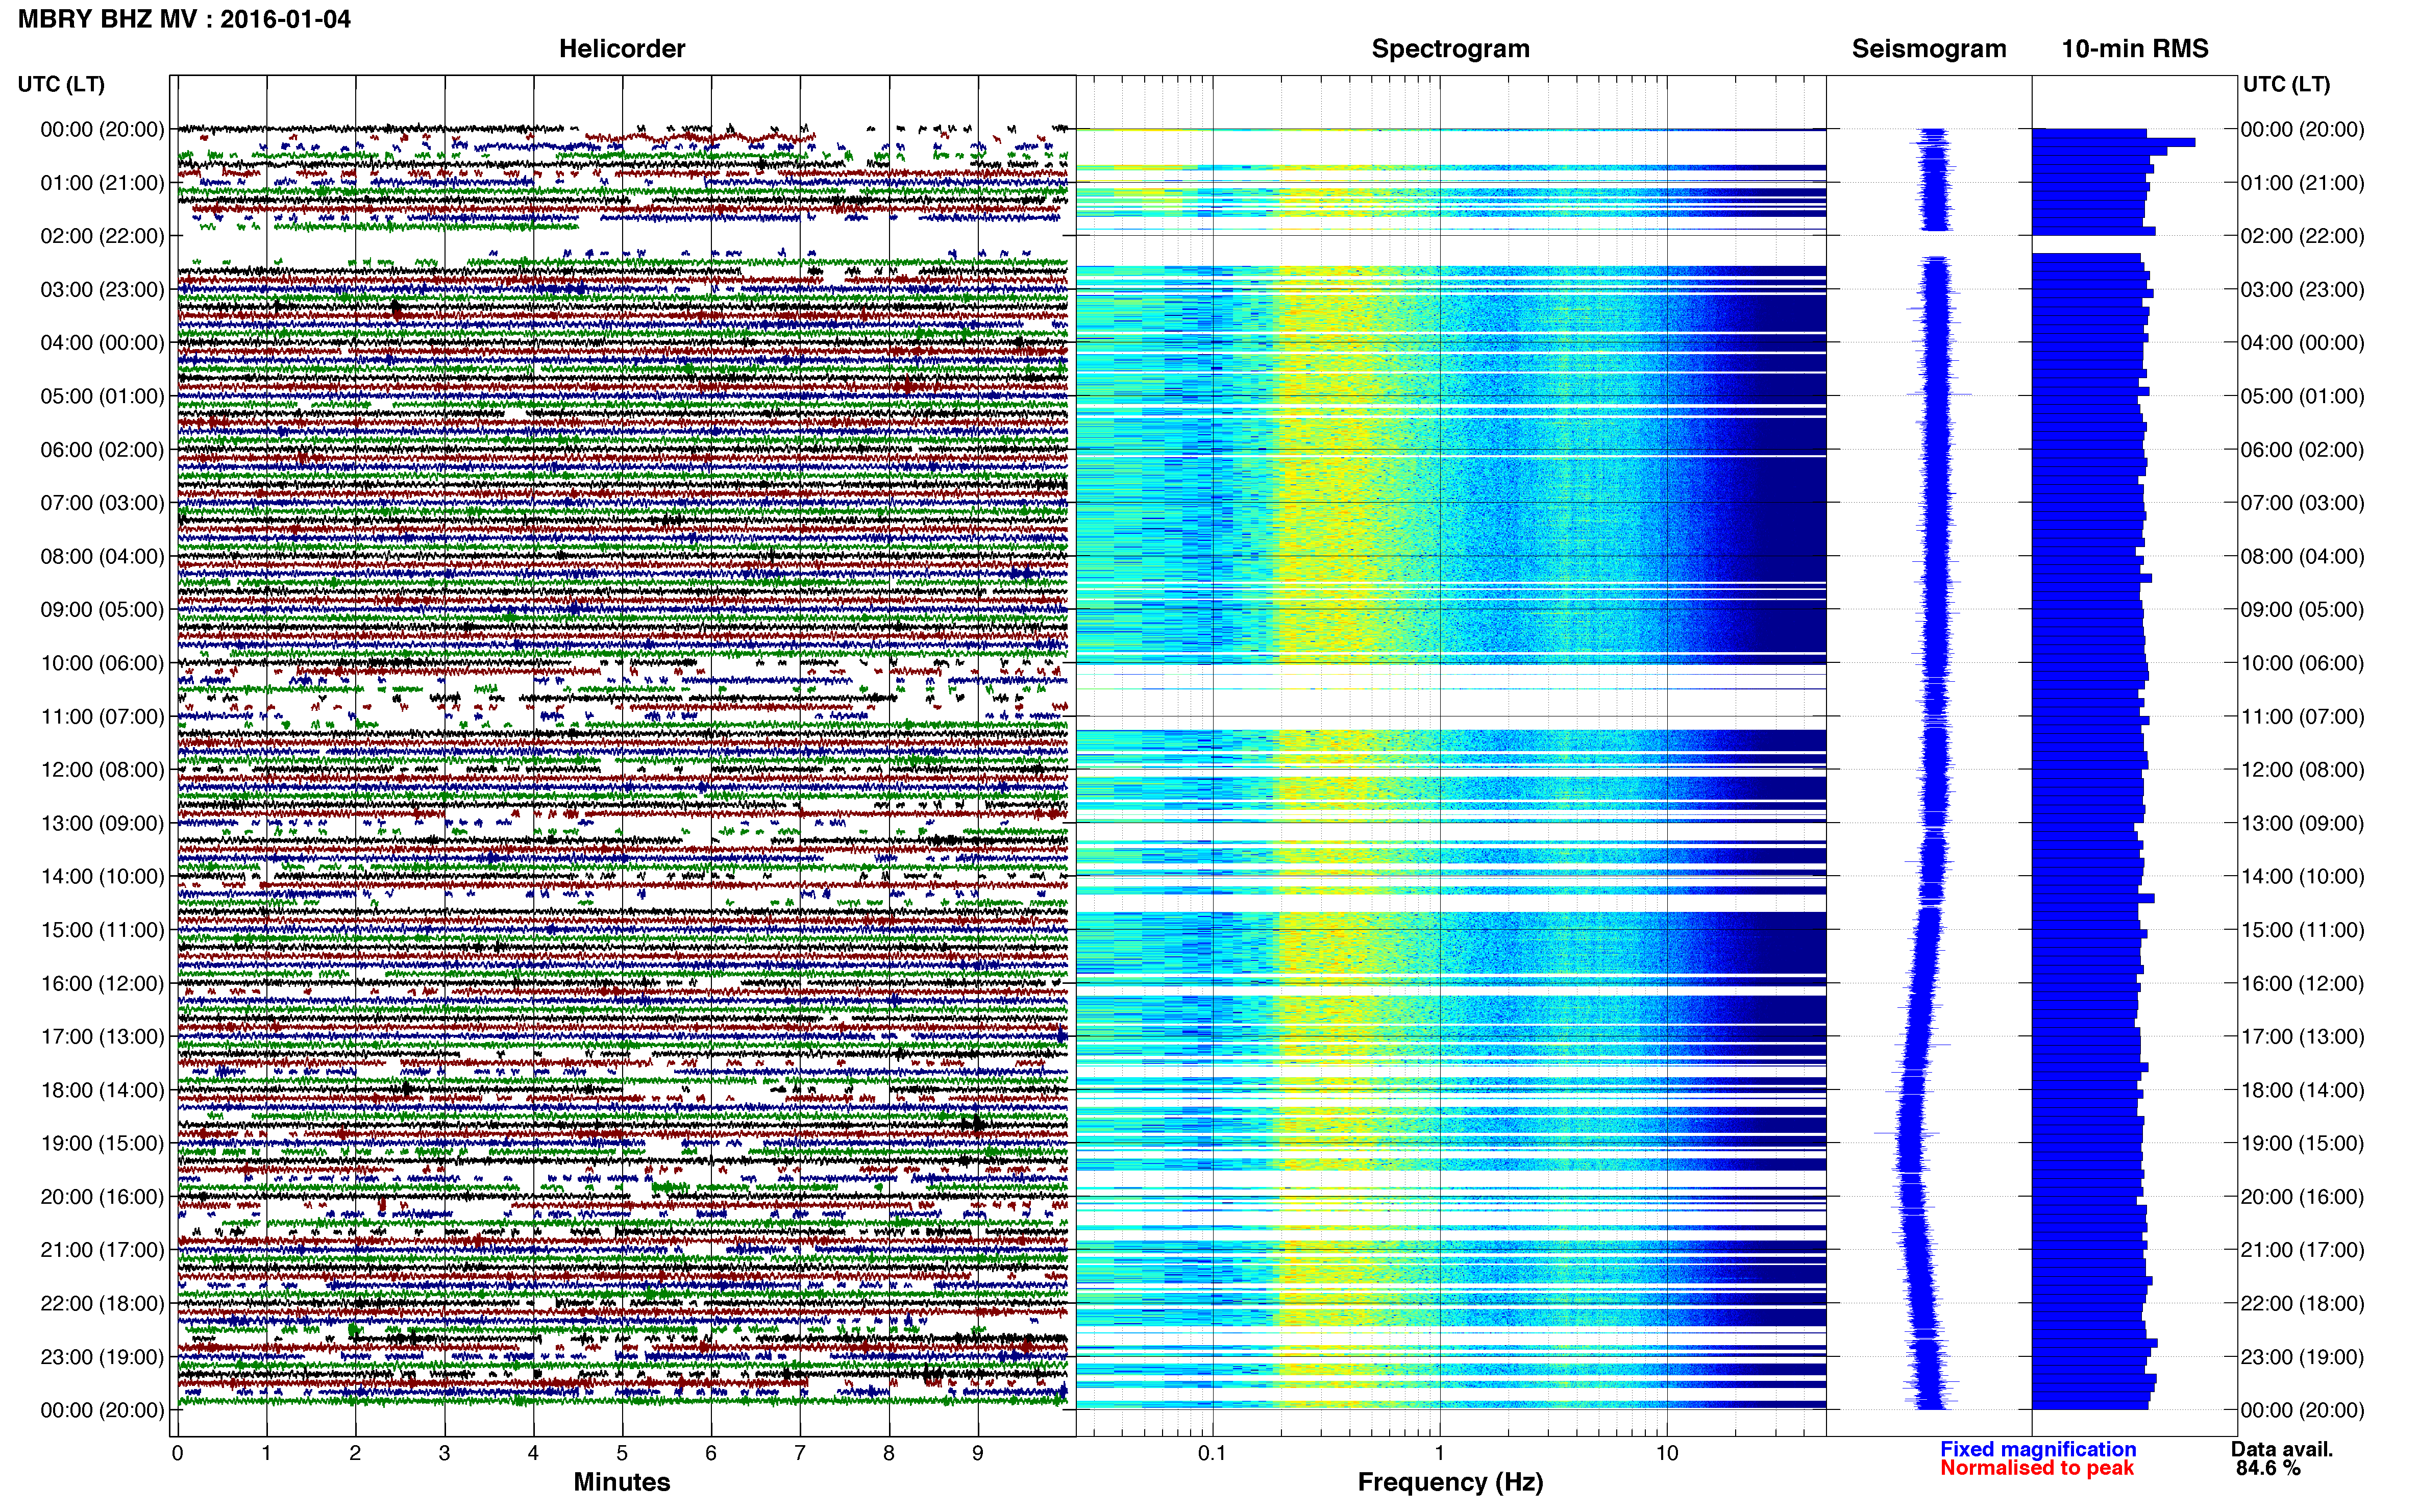Click left time label '10:00 (06:00)'
2419x1512 pixels.
coord(102,663)
